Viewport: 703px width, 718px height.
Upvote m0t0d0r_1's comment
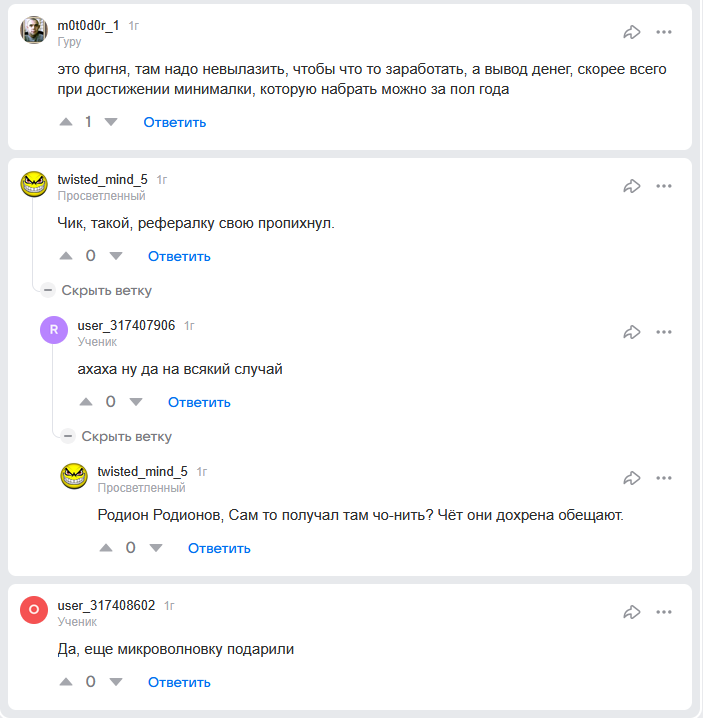[x=67, y=122]
